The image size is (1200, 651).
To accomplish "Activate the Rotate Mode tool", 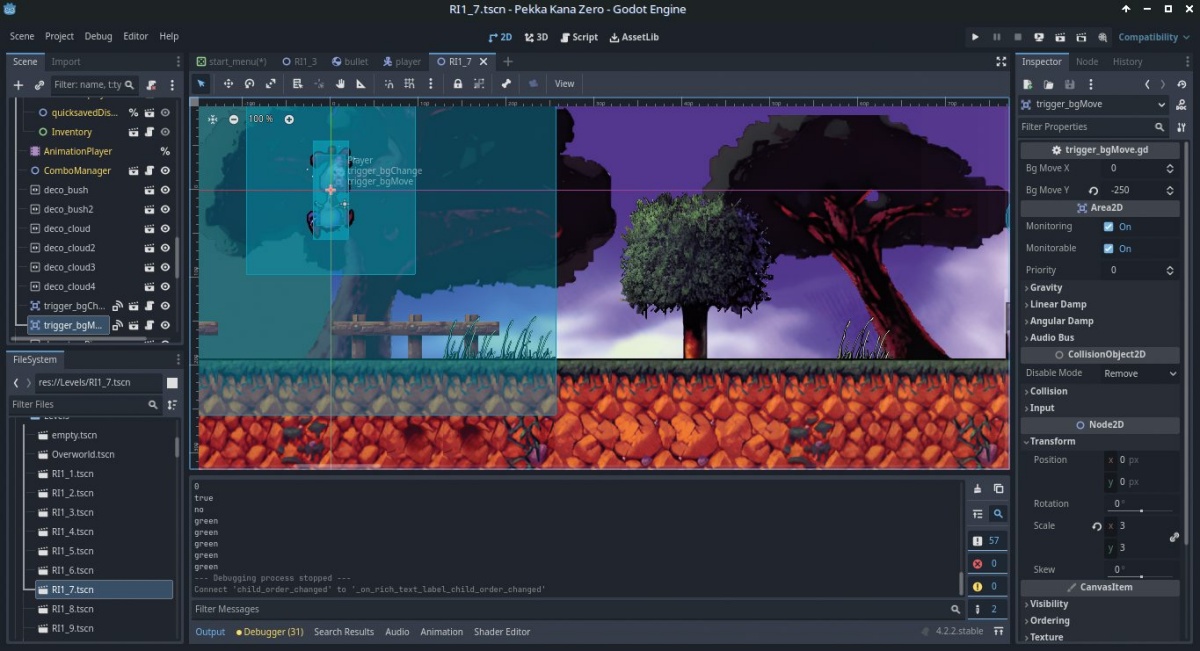I will 249,84.
